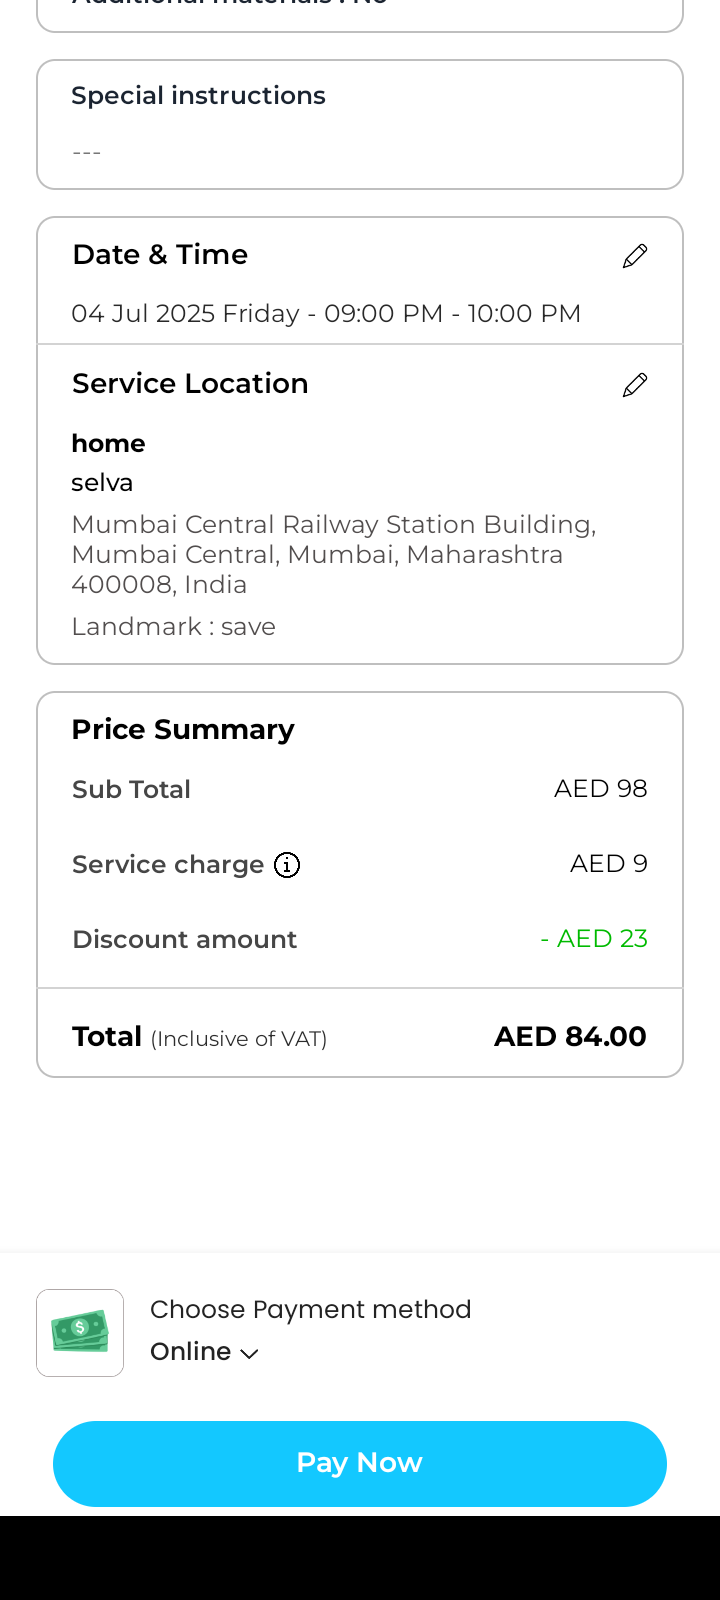Screen dimensions: 720x1600
Task: Tap the 04 Jul 2025 time slot
Action: [326, 314]
